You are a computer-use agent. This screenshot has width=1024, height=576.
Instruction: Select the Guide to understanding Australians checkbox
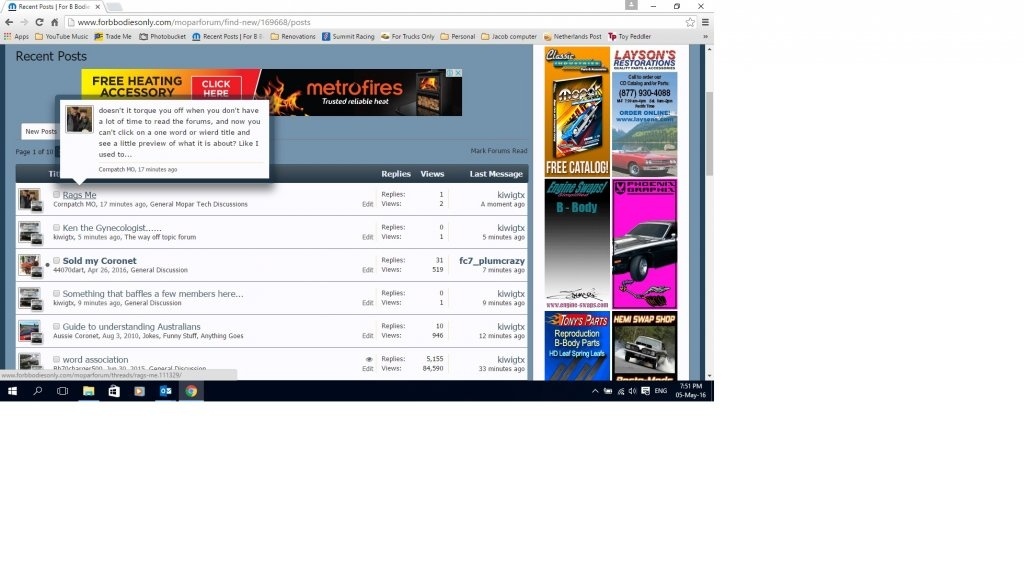pos(57,327)
